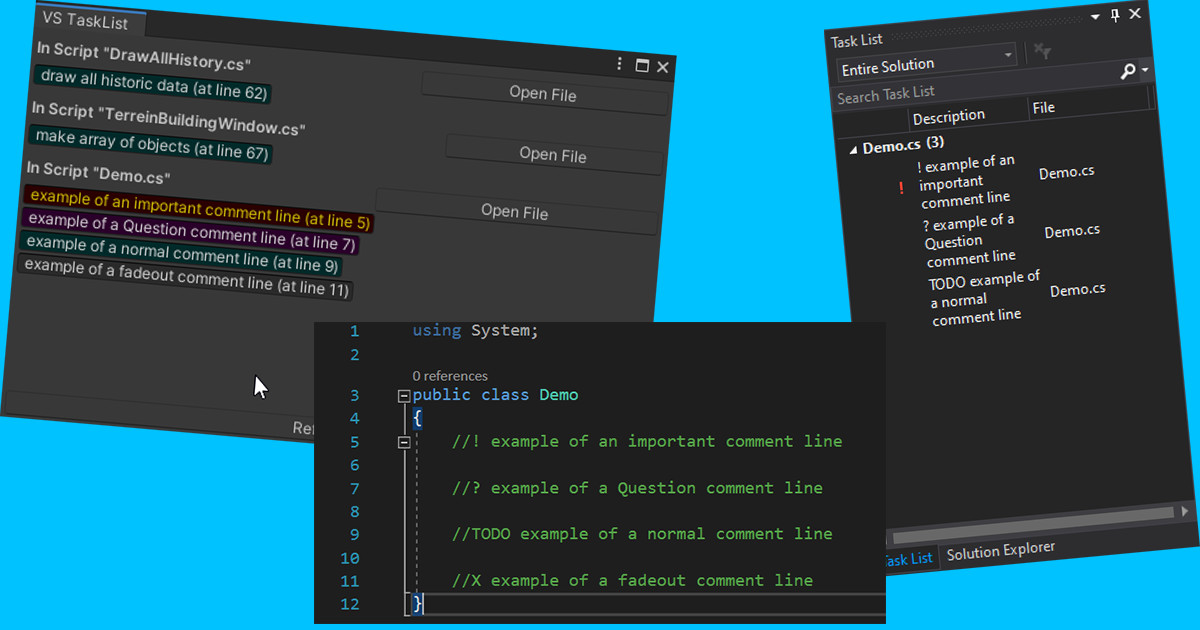Open File for Demo.cs script
Image resolution: width=1200 pixels, height=630 pixels.
[515, 212]
